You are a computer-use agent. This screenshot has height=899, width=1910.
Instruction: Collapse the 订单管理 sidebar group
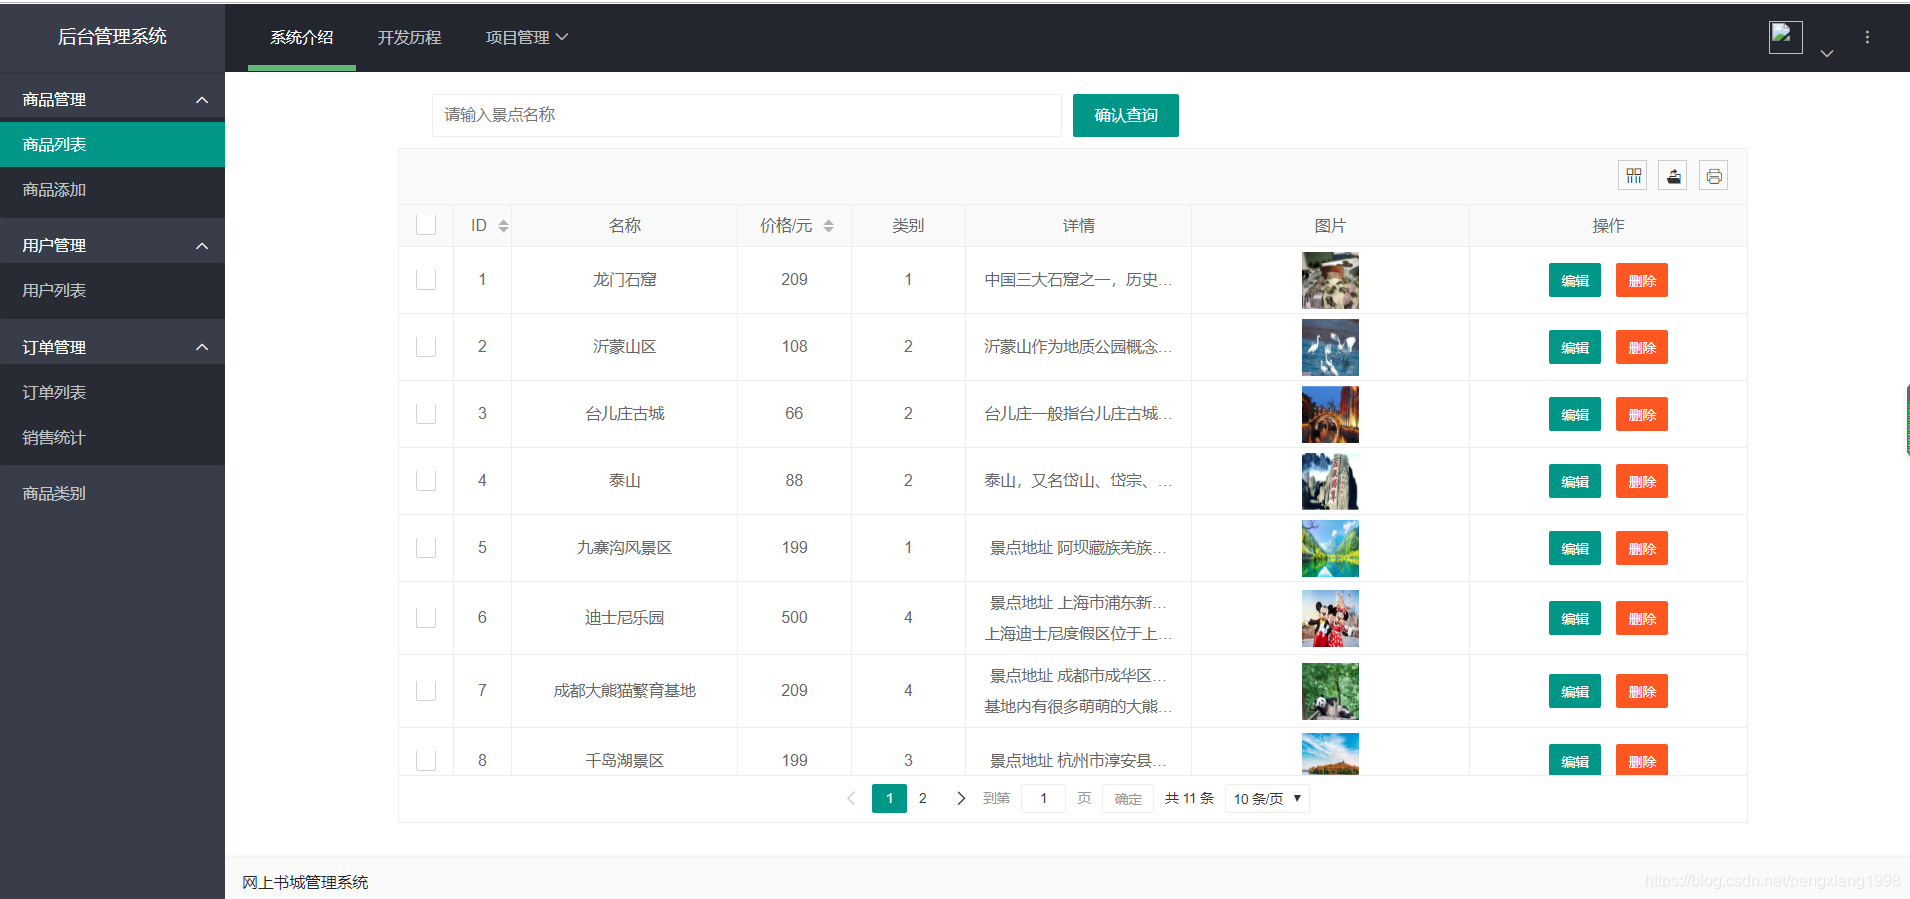pyautogui.click(x=112, y=347)
